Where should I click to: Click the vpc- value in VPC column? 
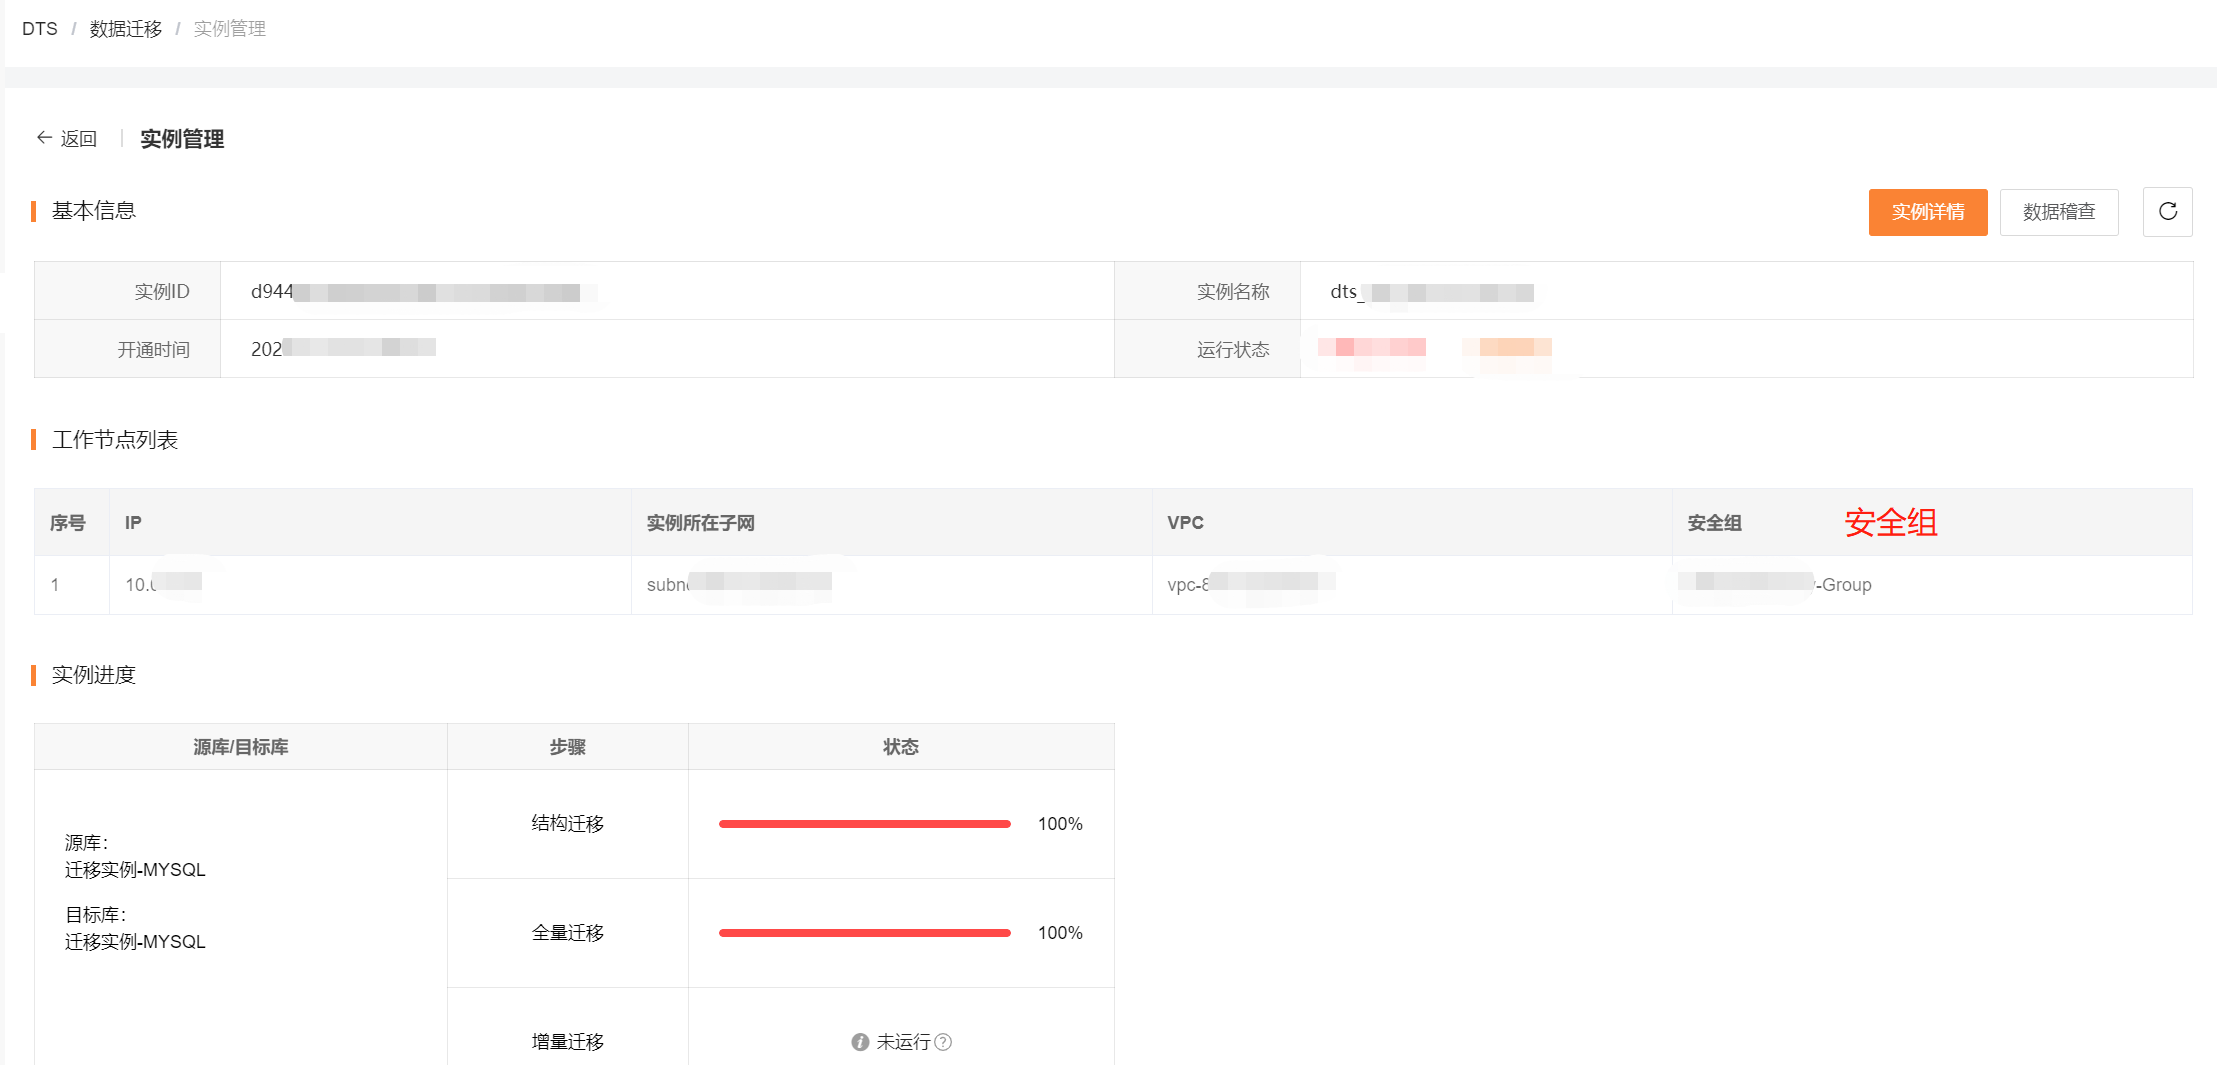click(x=1250, y=584)
